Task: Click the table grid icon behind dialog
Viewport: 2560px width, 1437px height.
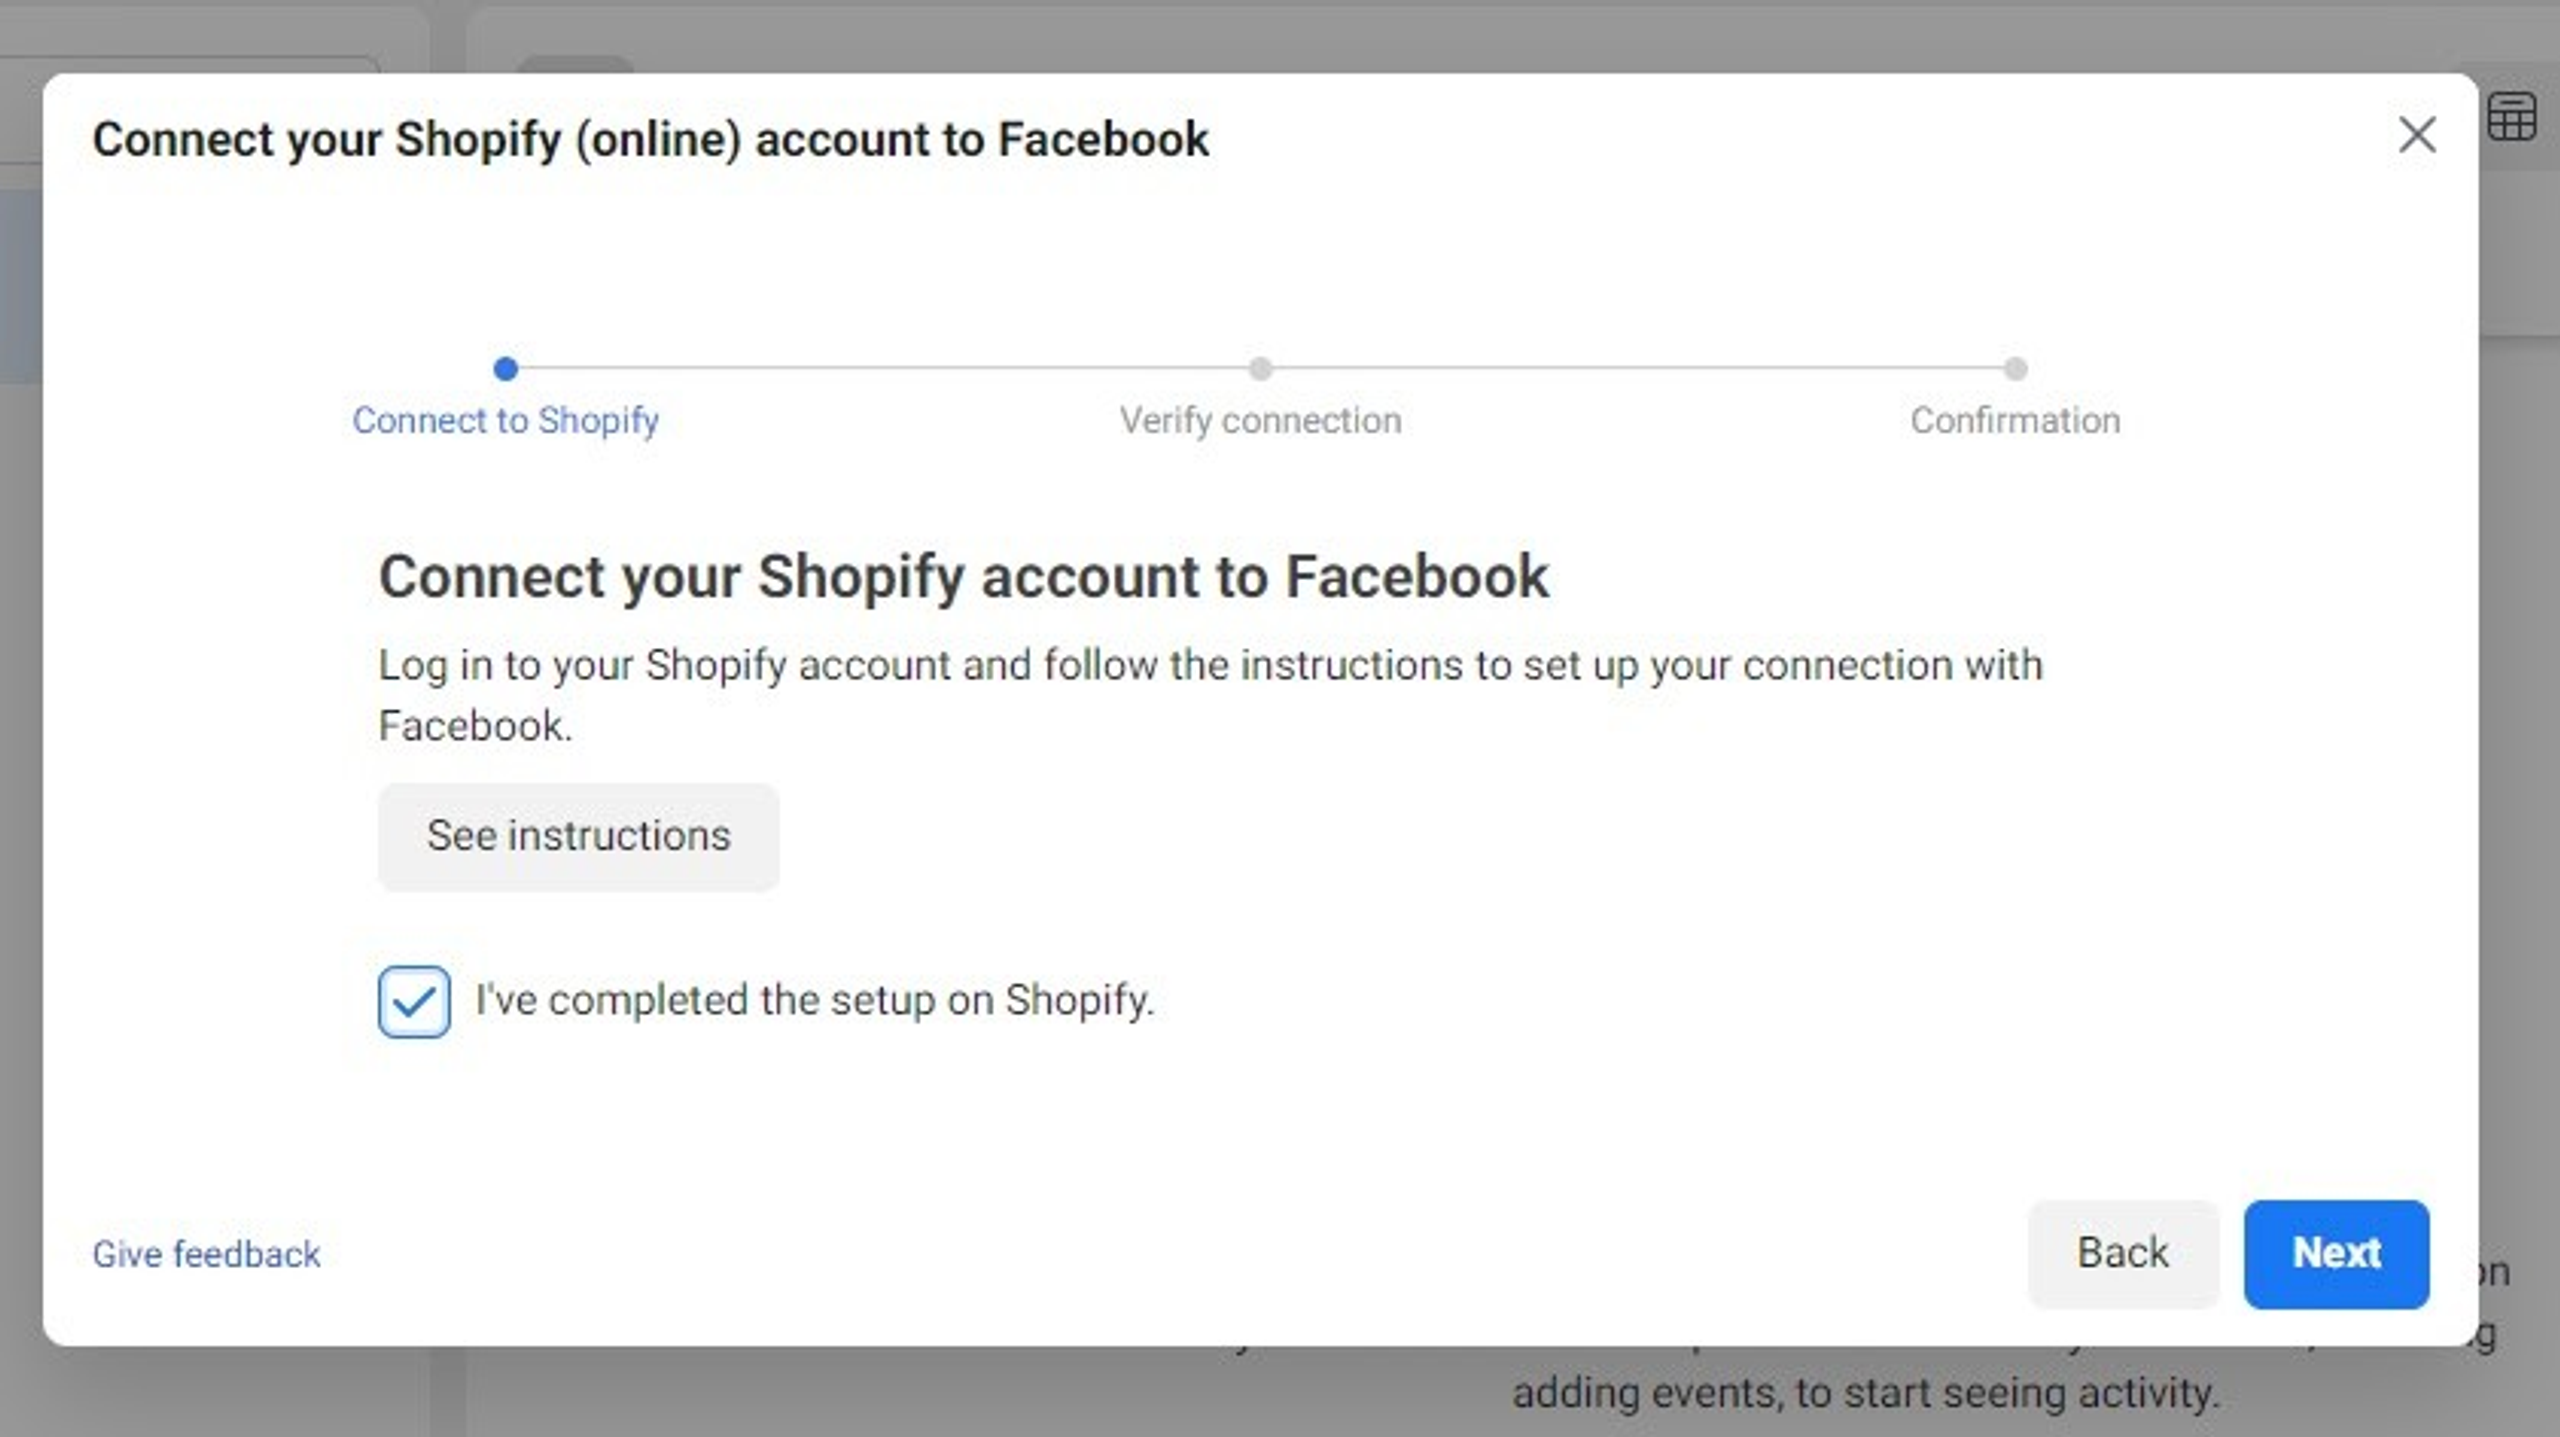Action: [2511, 117]
